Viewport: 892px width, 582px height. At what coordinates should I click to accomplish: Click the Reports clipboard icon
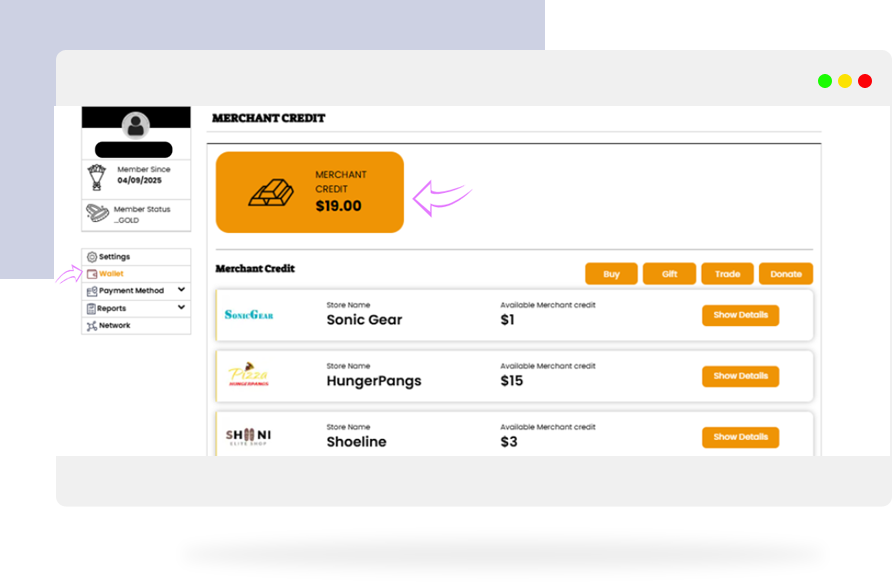coord(92,309)
